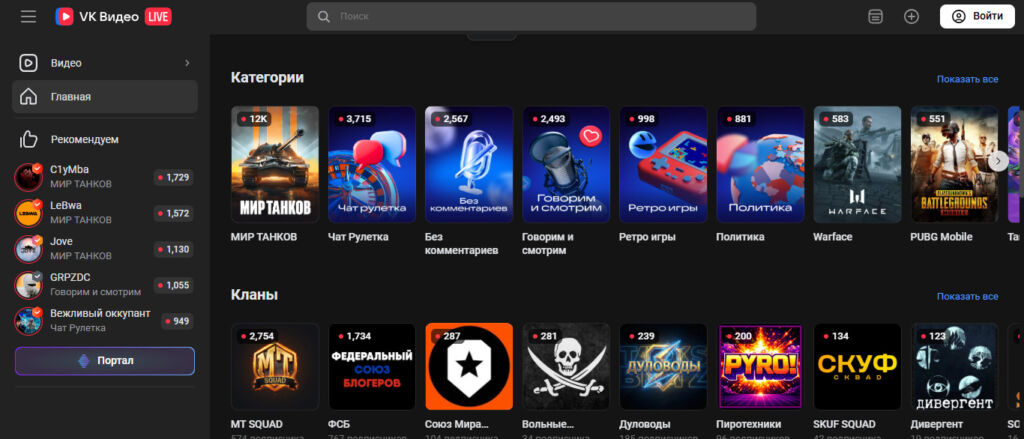Screen dimensions: 1024x439
Task: Click the Дуловоды clan title
Action: click(645, 424)
